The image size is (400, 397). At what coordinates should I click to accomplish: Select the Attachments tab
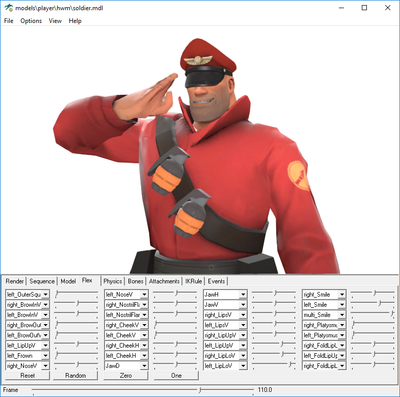(x=164, y=281)
